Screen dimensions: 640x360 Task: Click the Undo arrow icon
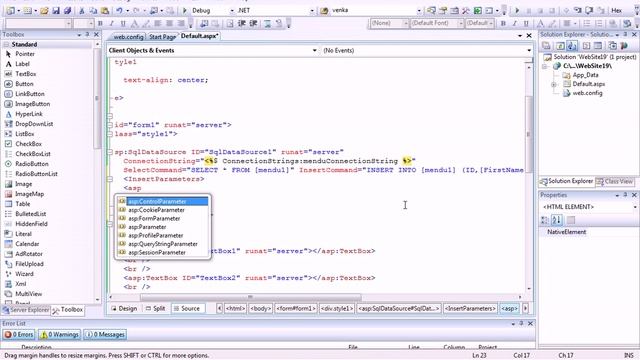coord(119,10)
